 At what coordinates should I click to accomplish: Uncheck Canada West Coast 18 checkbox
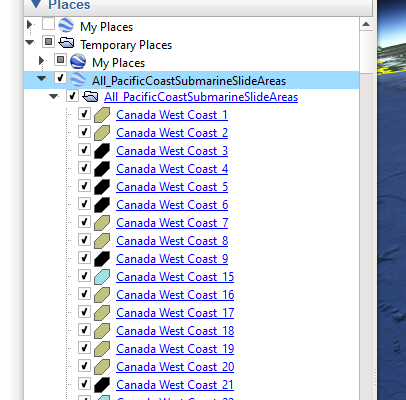(84, 330)
